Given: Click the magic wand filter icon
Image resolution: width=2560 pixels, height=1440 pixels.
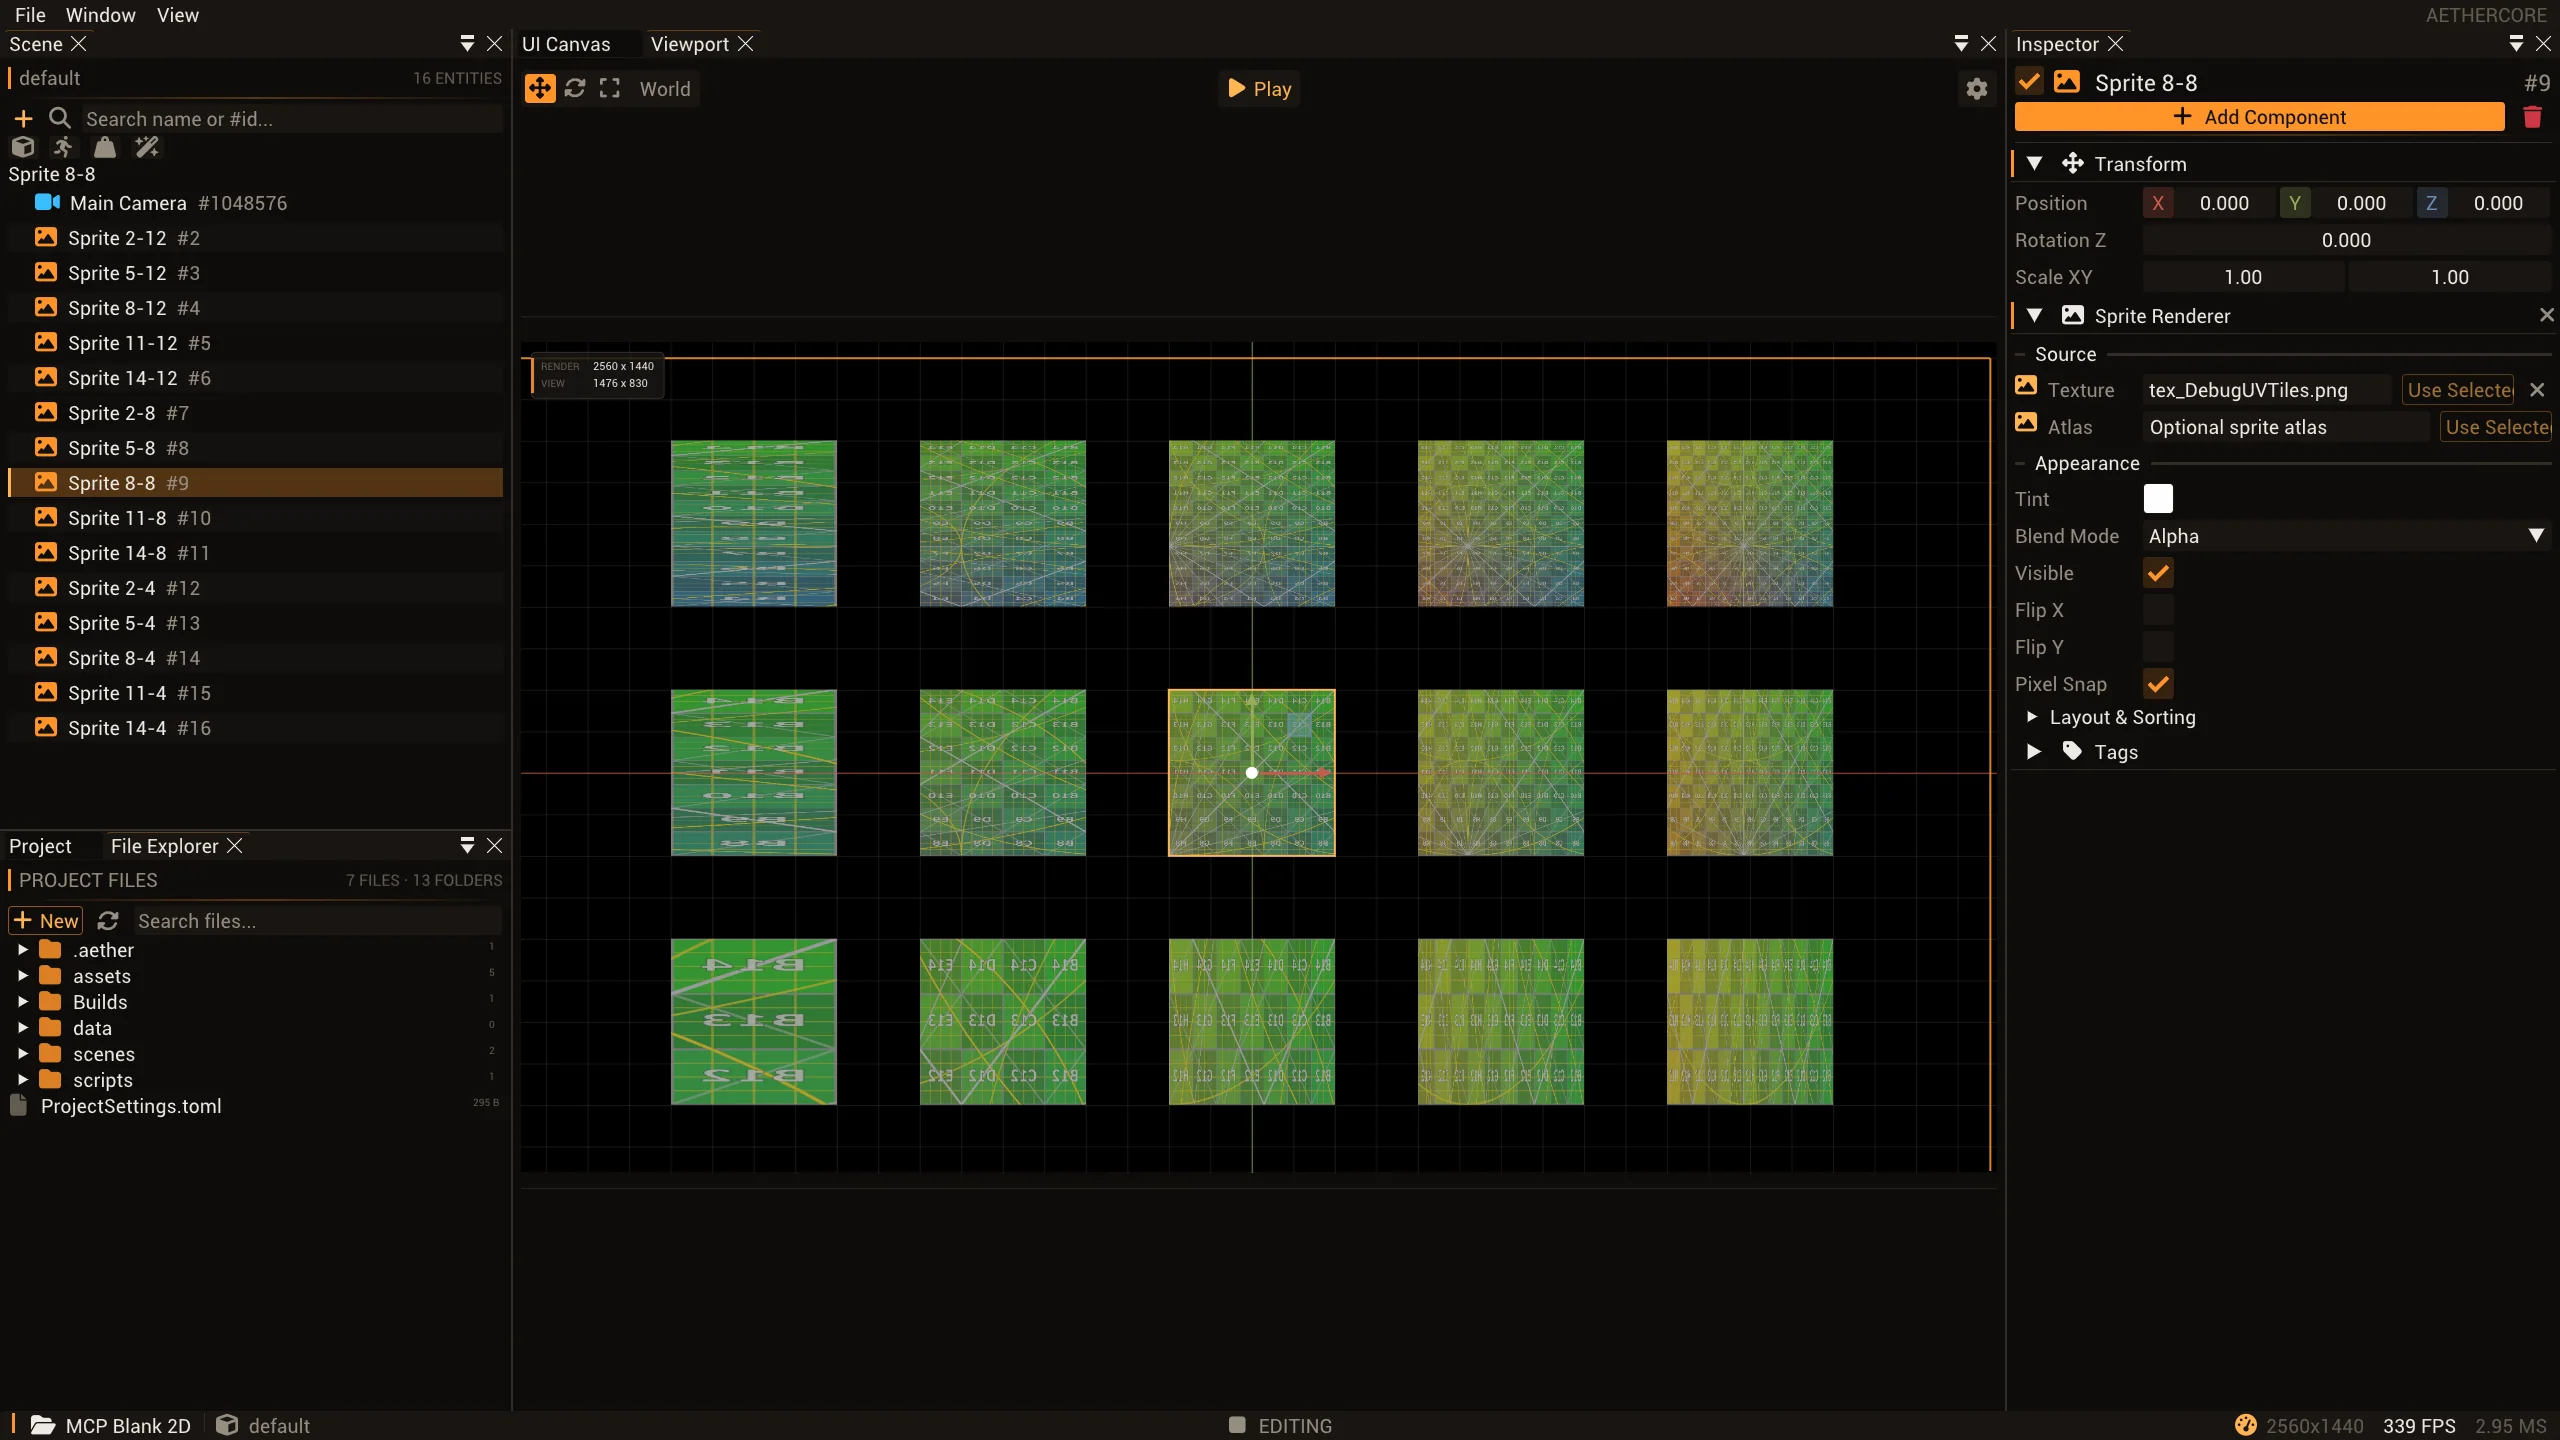Looking at the screenshot, I should 147,147.
